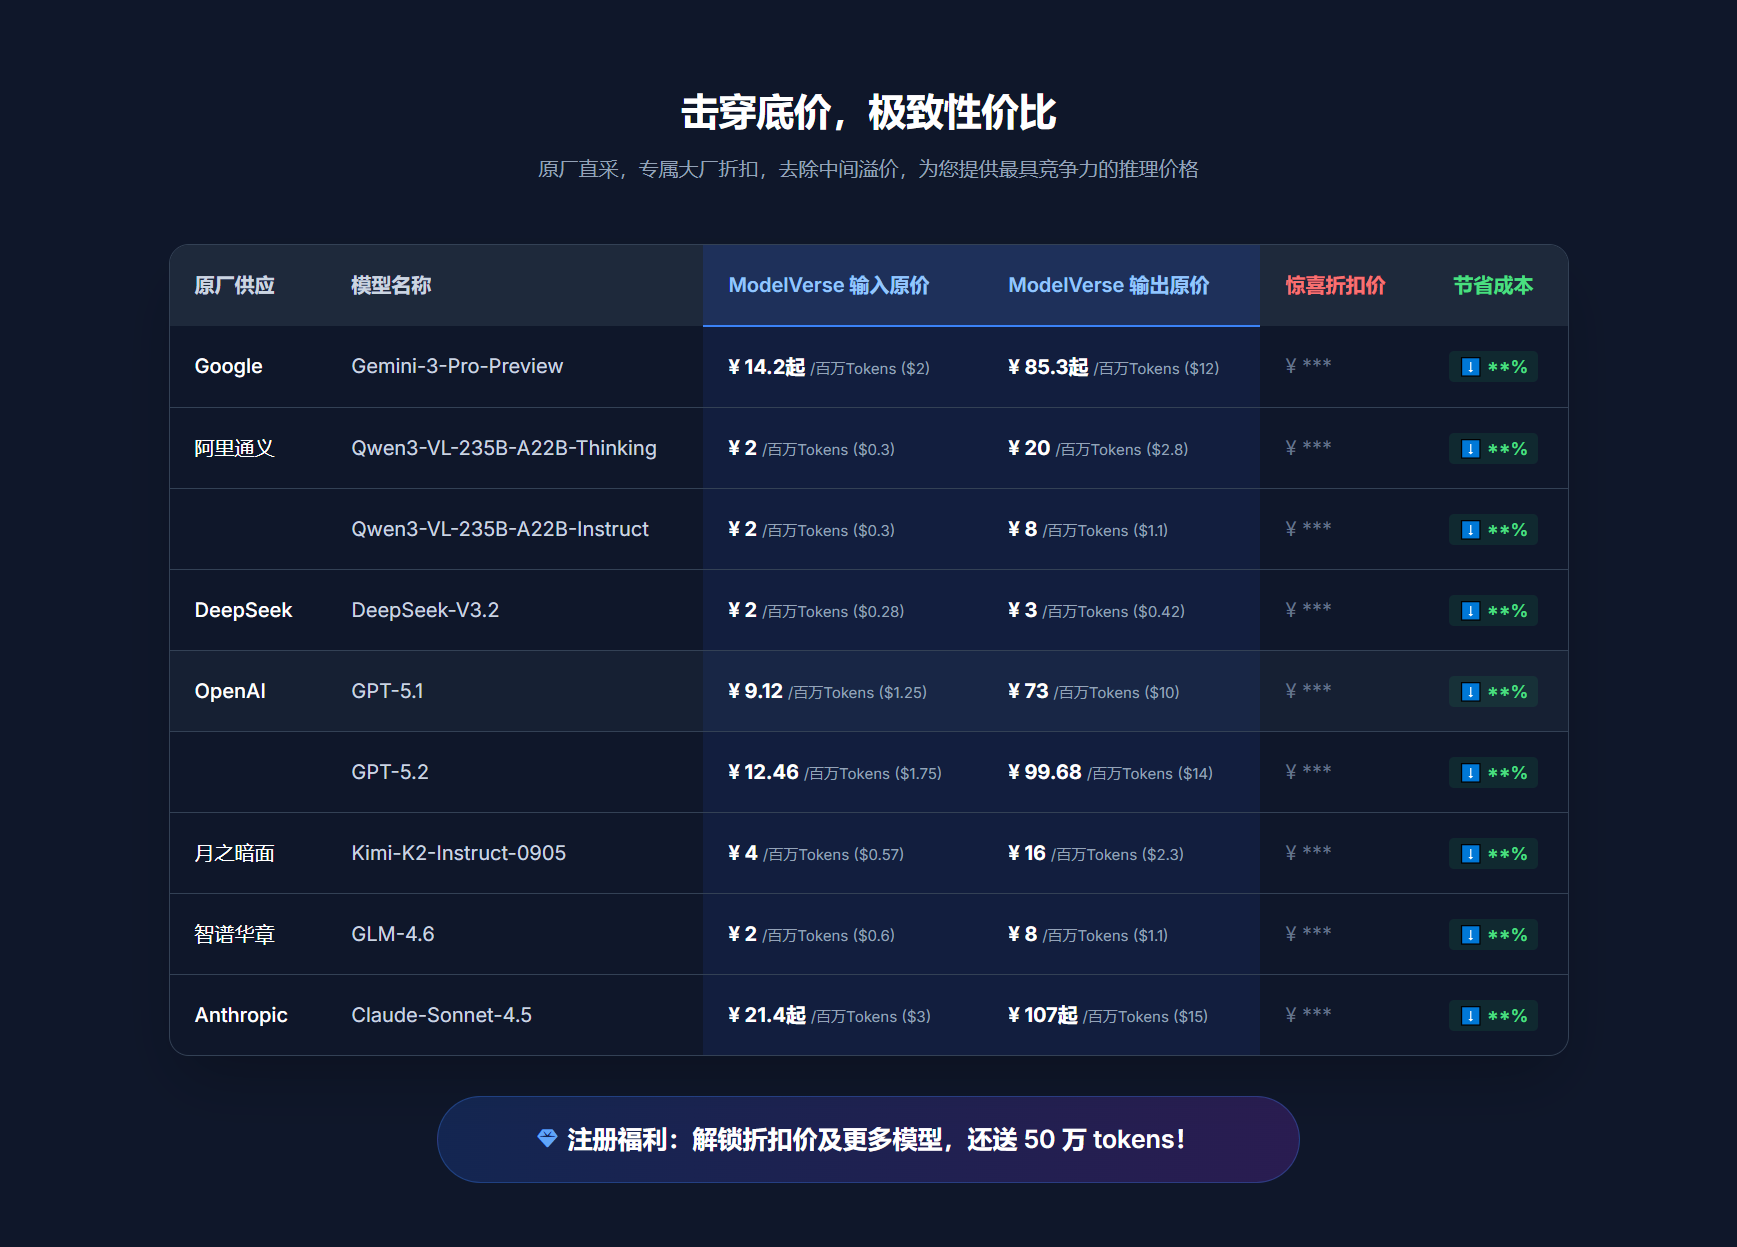The image size is (1737, 1247).
Task: Click the down-arrow savings icon for Kimi-K2-Instruct-0905
Action: 1470,854
